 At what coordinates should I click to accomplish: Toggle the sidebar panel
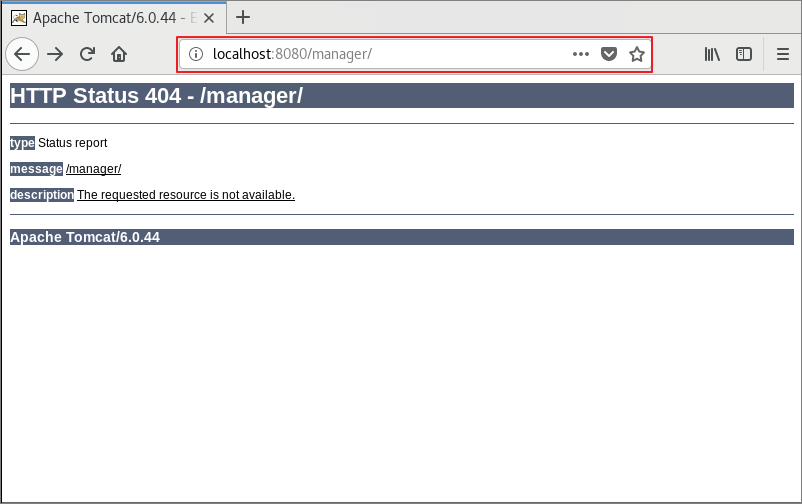[744, 54]
